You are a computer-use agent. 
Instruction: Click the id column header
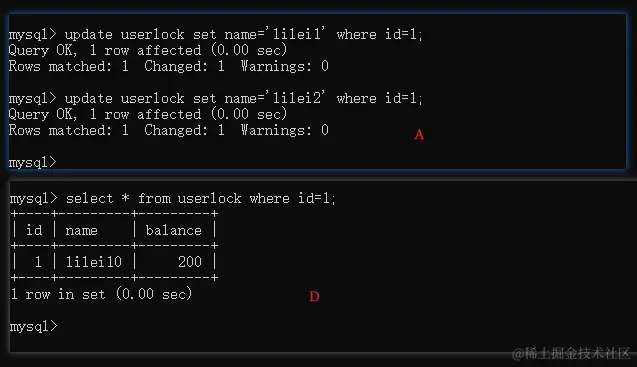coord(34,230)
